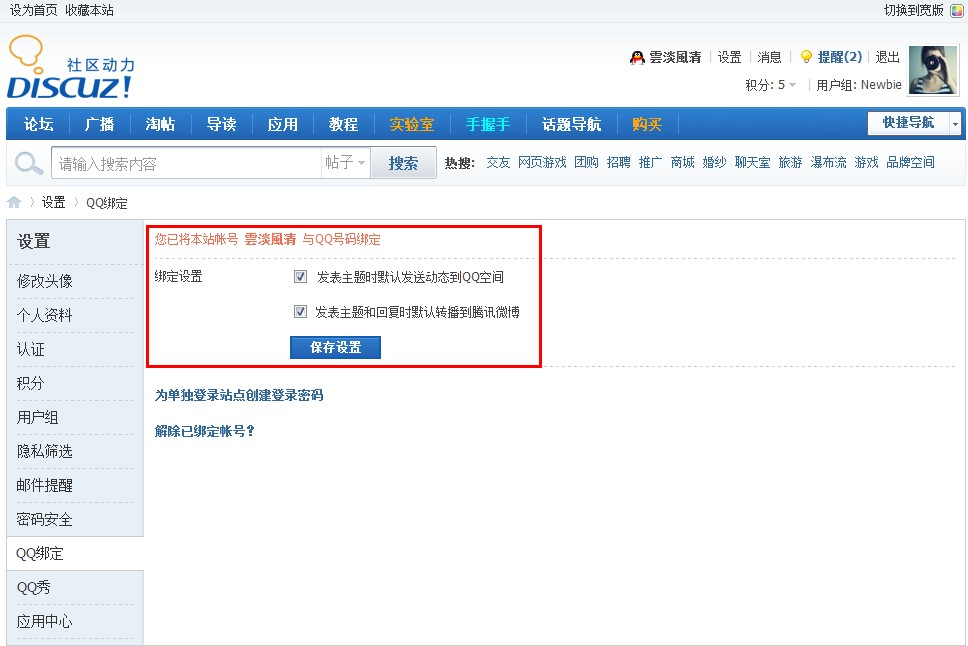This screenshot has width=968, height=646.
Task: Click hot search term 交友
Action: tap(498, 162)
